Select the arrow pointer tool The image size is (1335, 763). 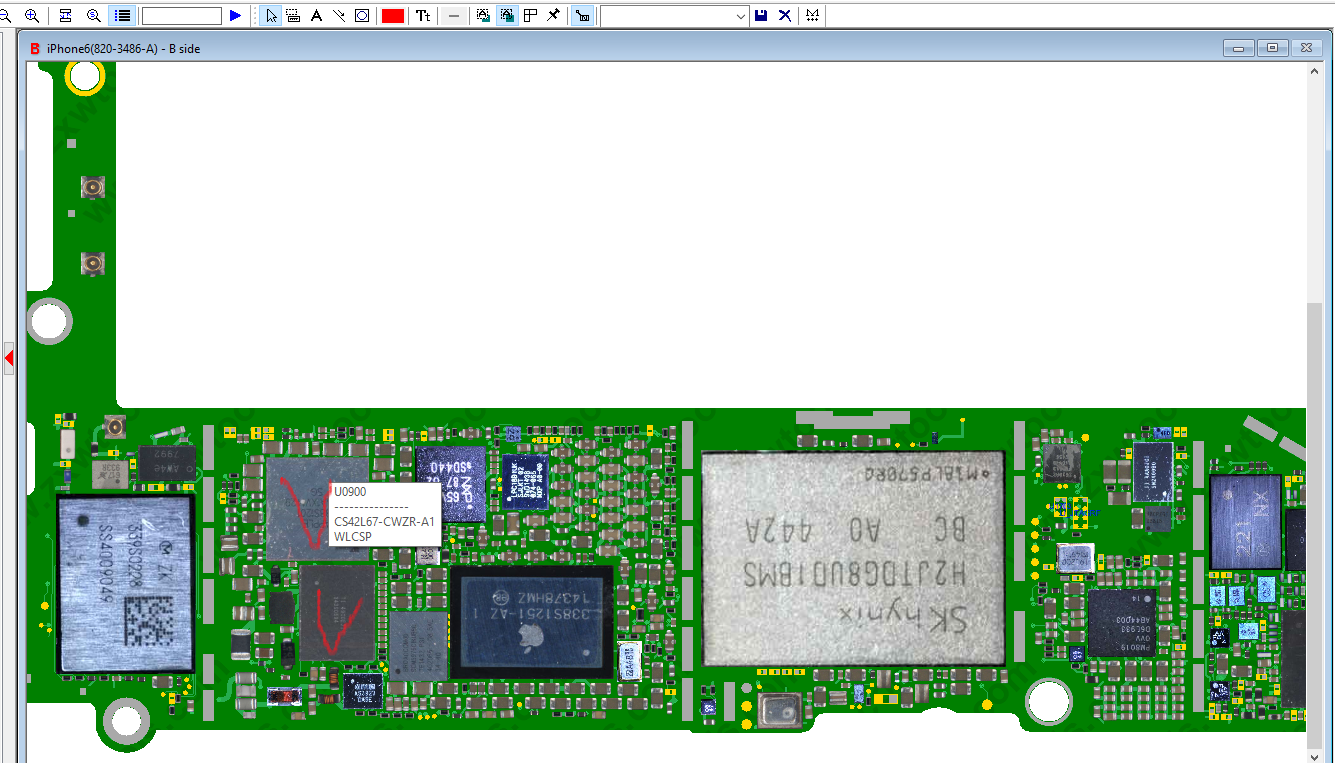point(271,16)
